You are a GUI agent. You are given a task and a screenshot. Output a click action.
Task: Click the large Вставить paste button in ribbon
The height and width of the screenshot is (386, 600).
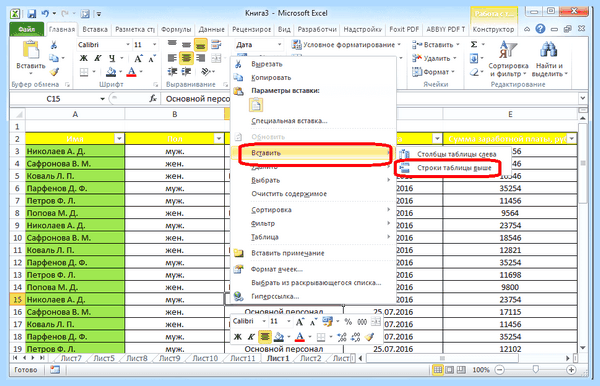coord(31,57)
